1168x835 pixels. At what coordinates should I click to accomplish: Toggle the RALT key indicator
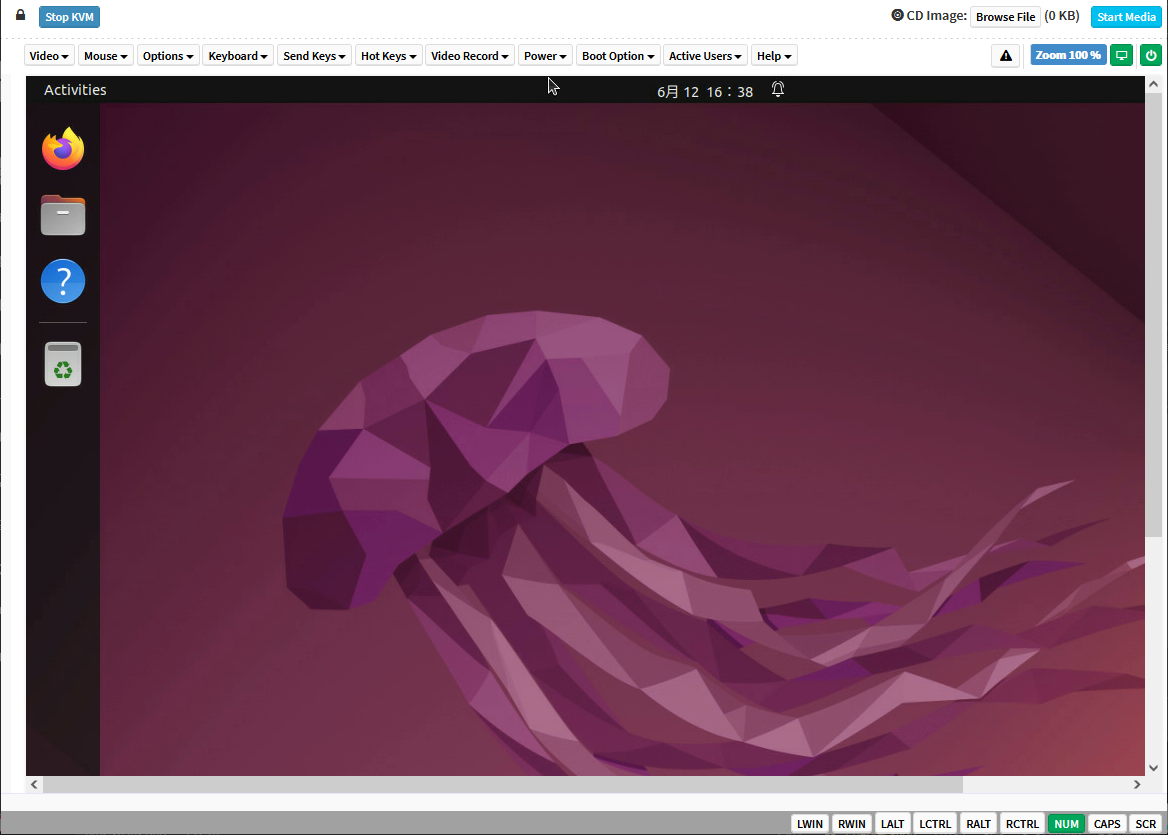(x=978, y=824)
